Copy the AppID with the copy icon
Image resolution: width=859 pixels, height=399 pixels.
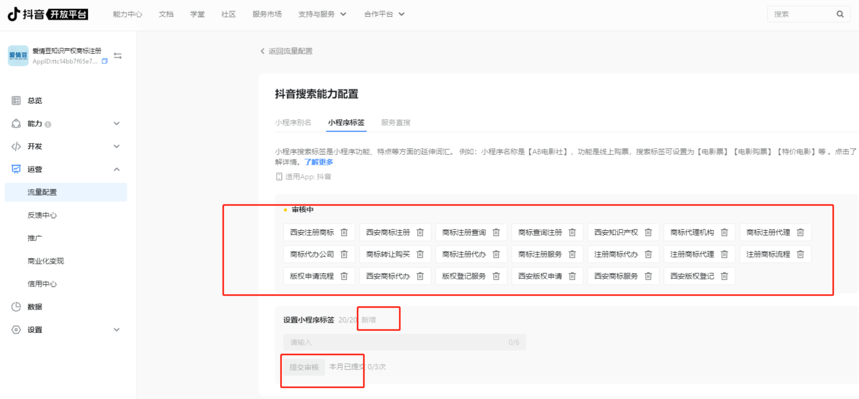tap(105, 61)
